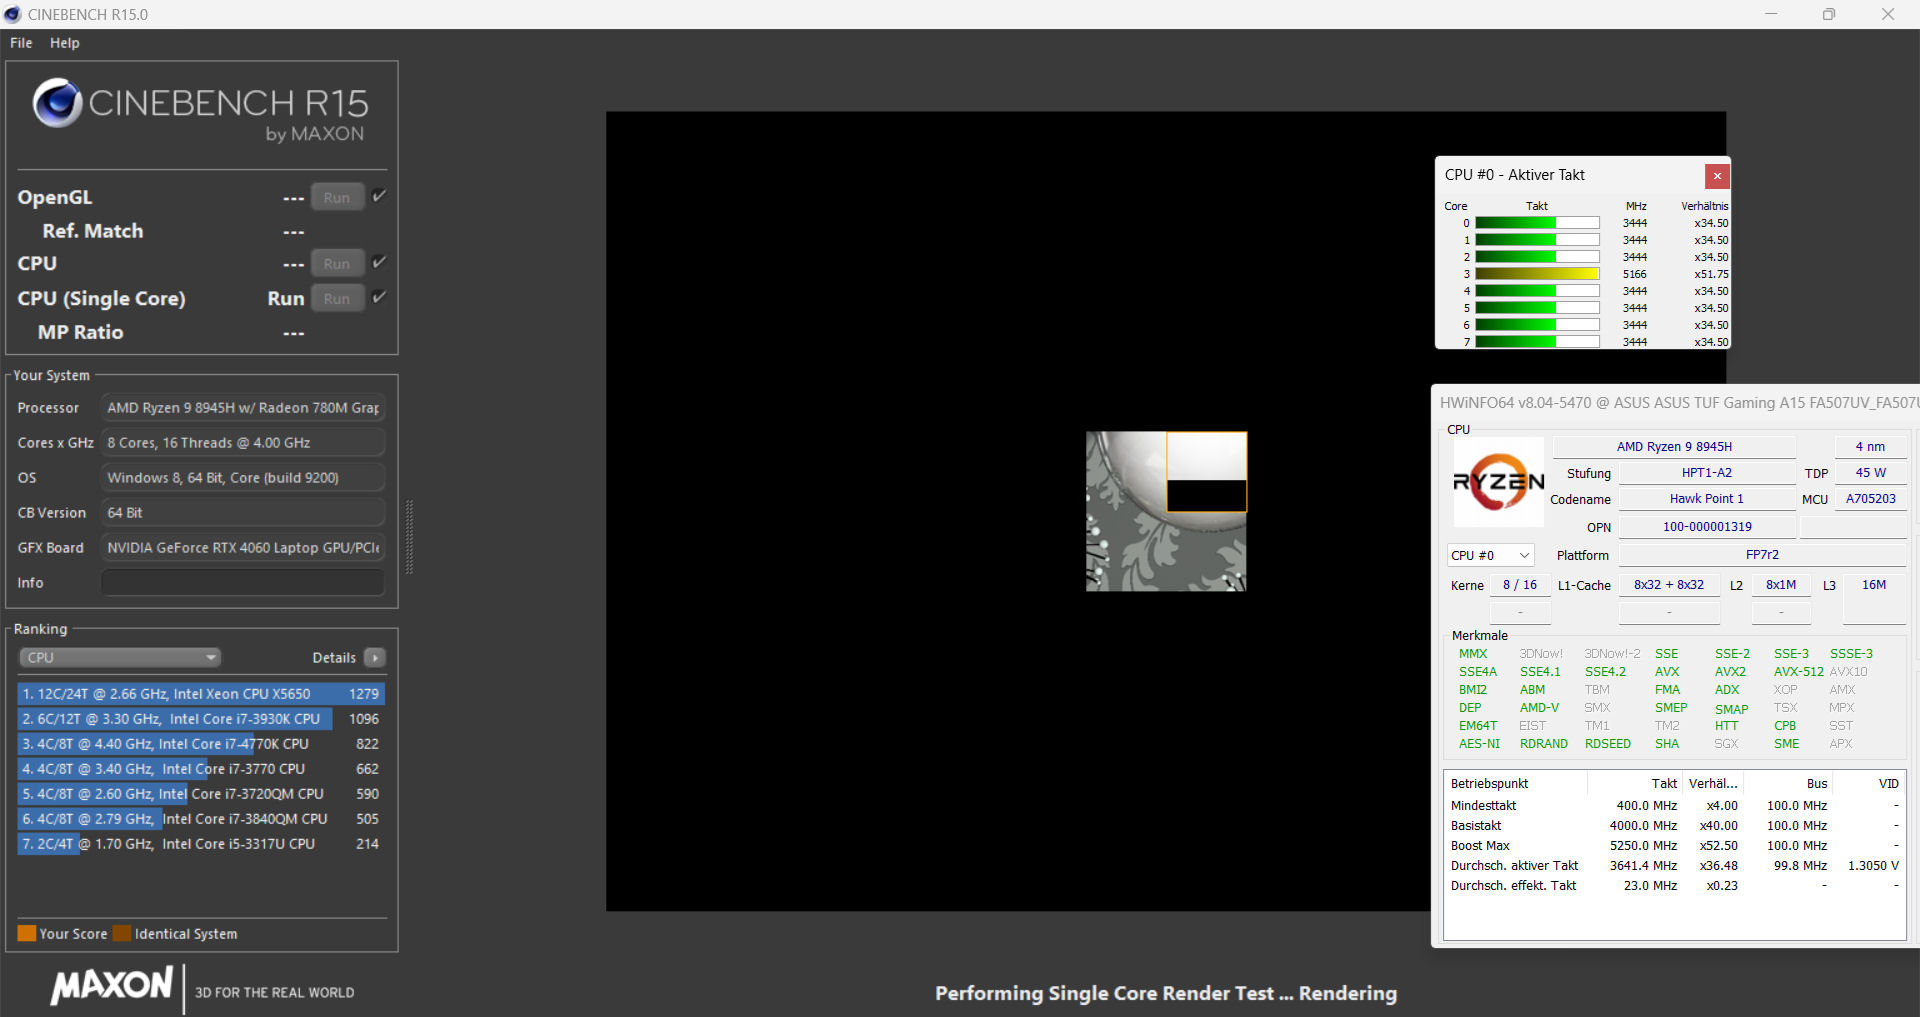Image resolution: width=1920 pixels, height=1017 pixels.
Task: Open the Ranking CPU dropdown
Action: click(120, 657)
